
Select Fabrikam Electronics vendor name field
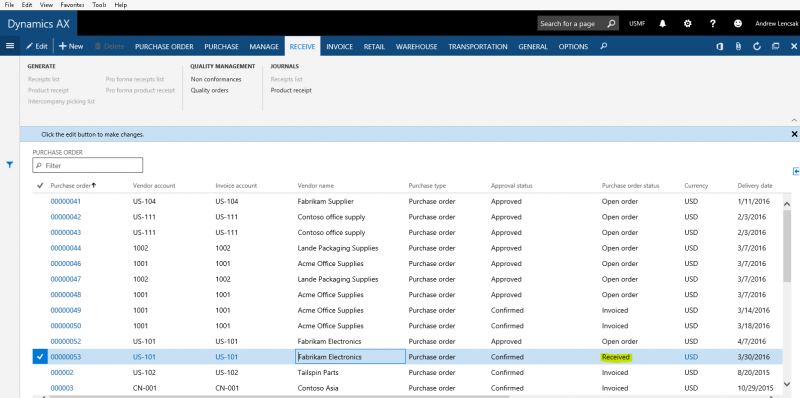(351, 357)
